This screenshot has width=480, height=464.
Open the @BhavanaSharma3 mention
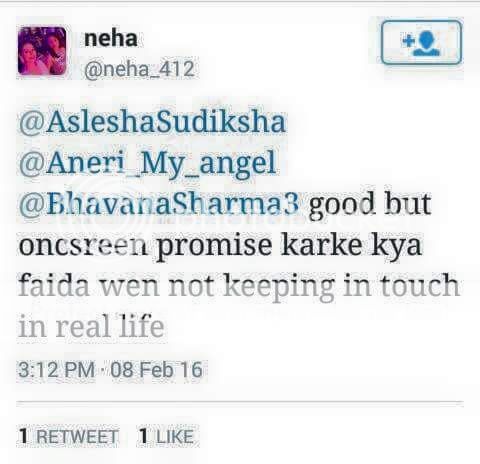tap(159, 204)
